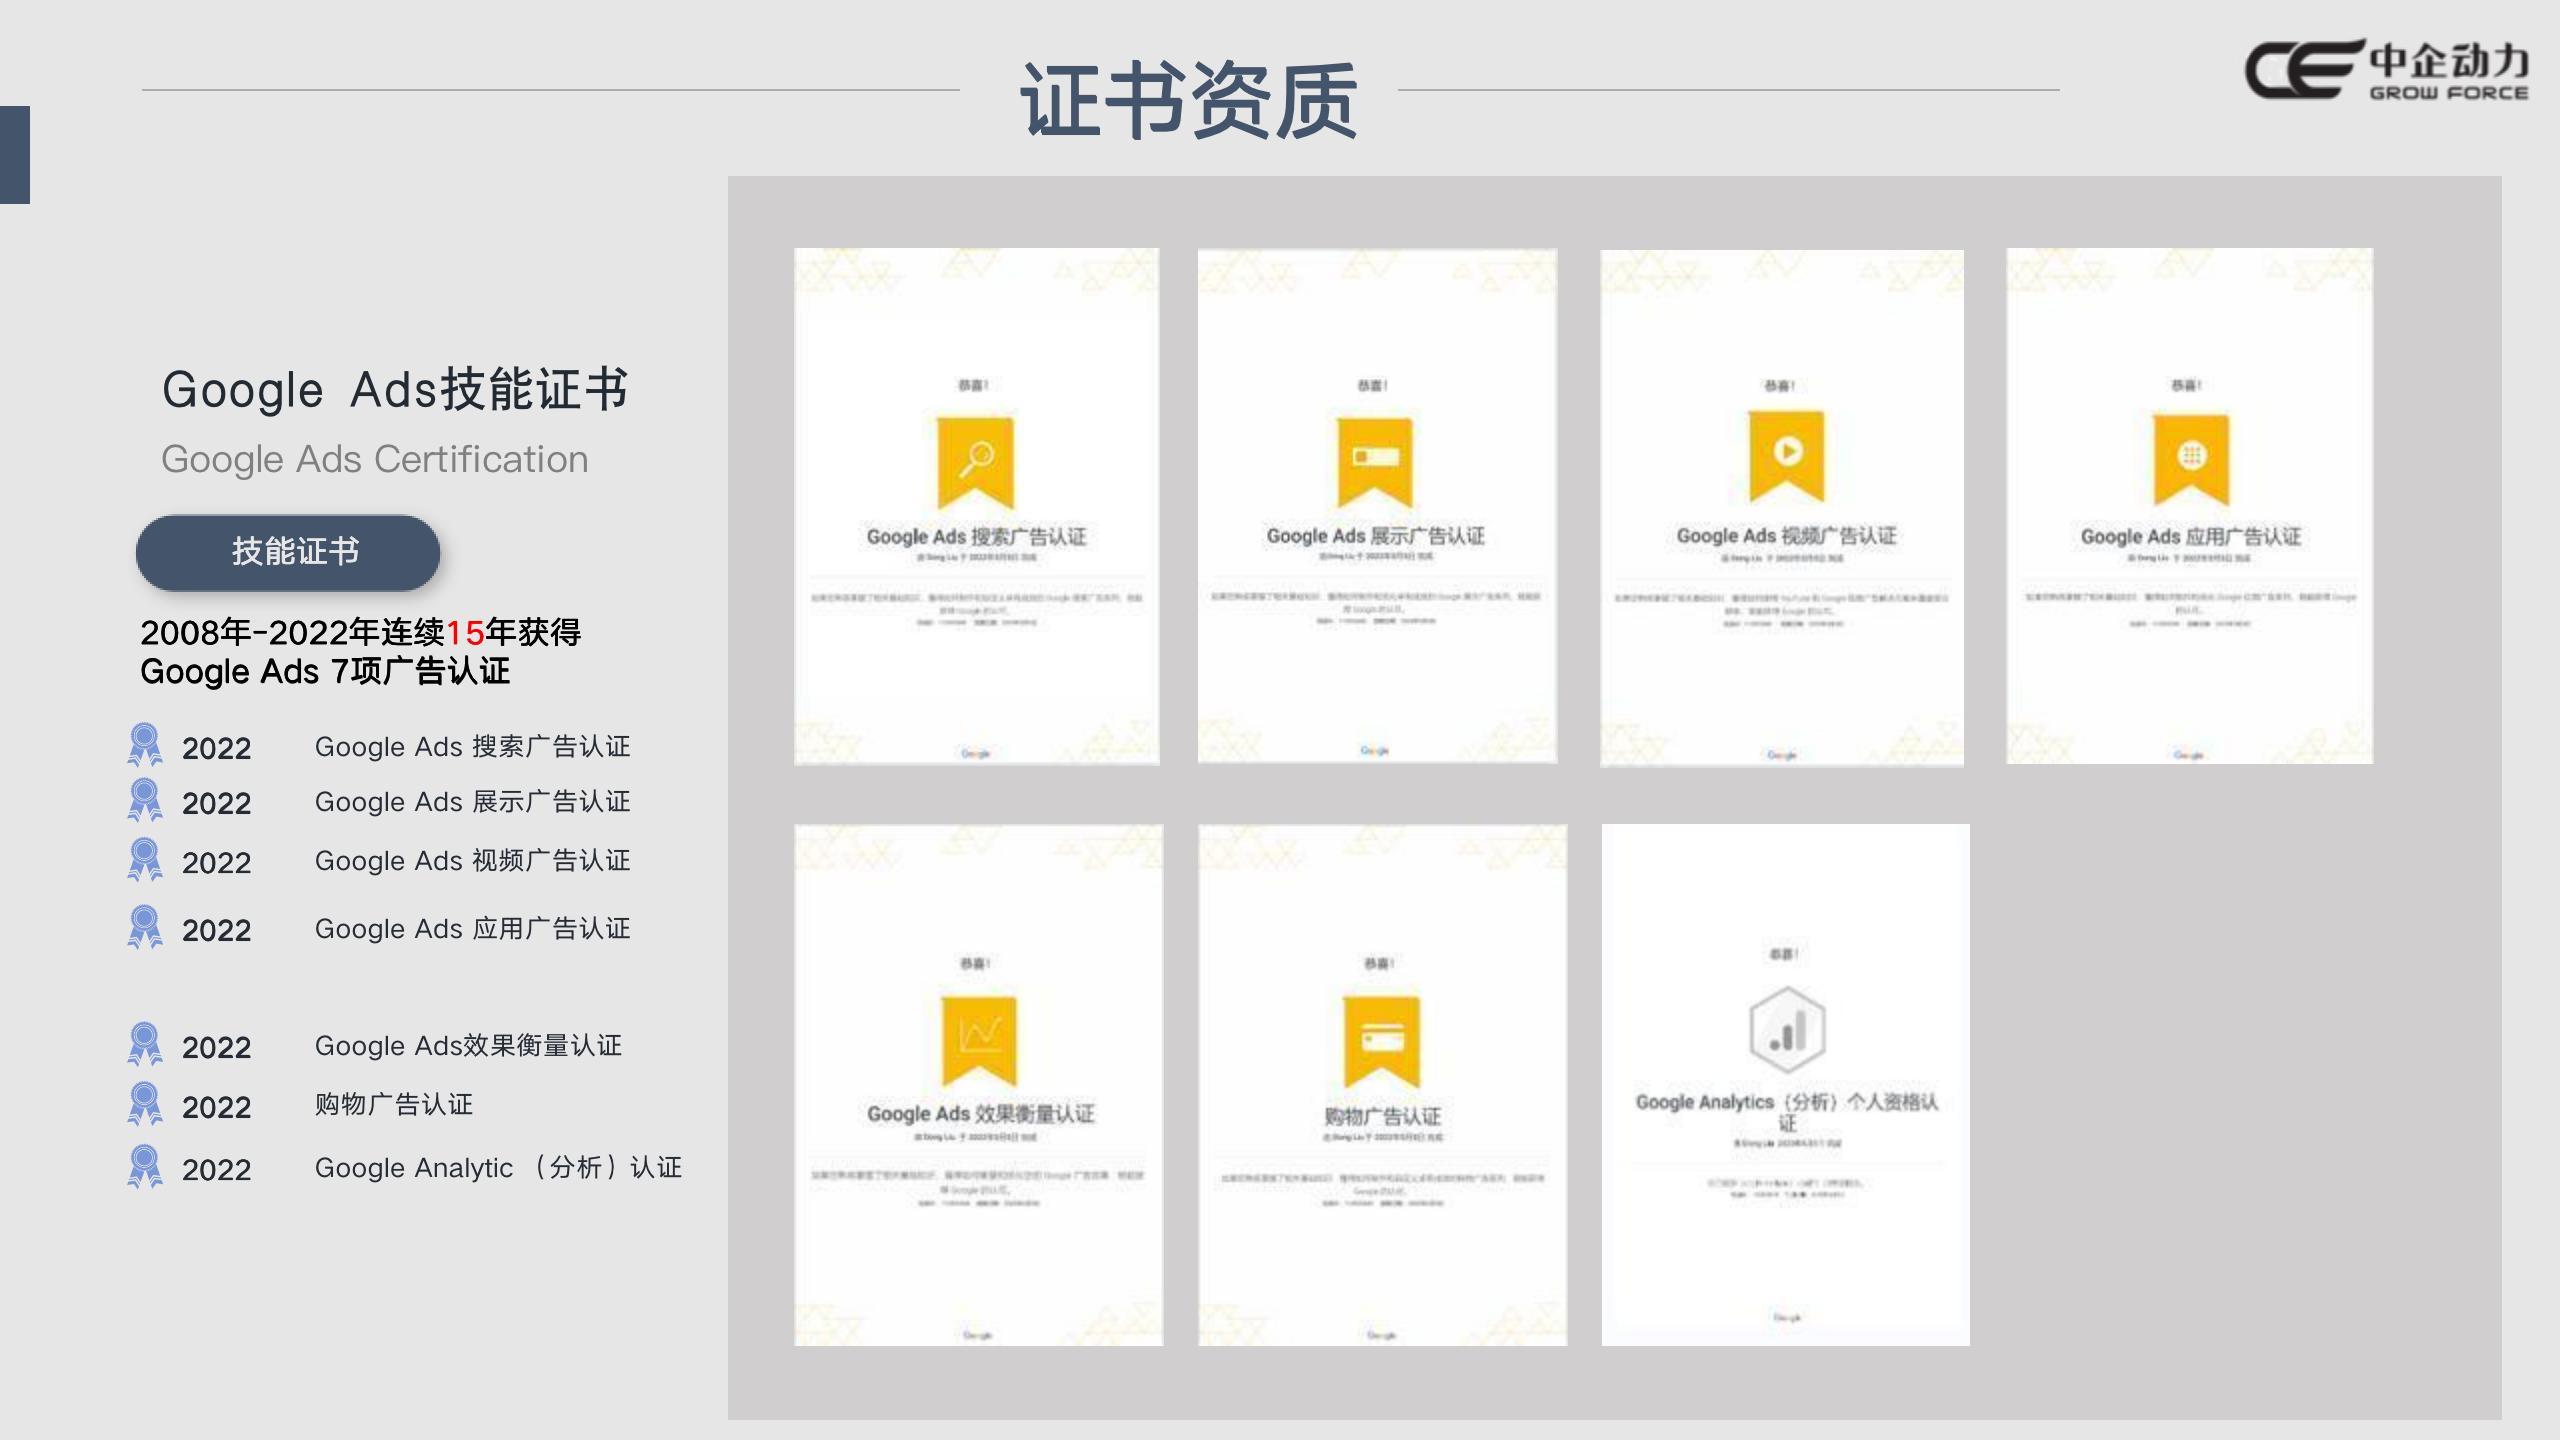Click the title Google Analytics（分析）个人资格认证 on the certificate
Screen dimensions: 2560x1440
click(1787, 1111)
